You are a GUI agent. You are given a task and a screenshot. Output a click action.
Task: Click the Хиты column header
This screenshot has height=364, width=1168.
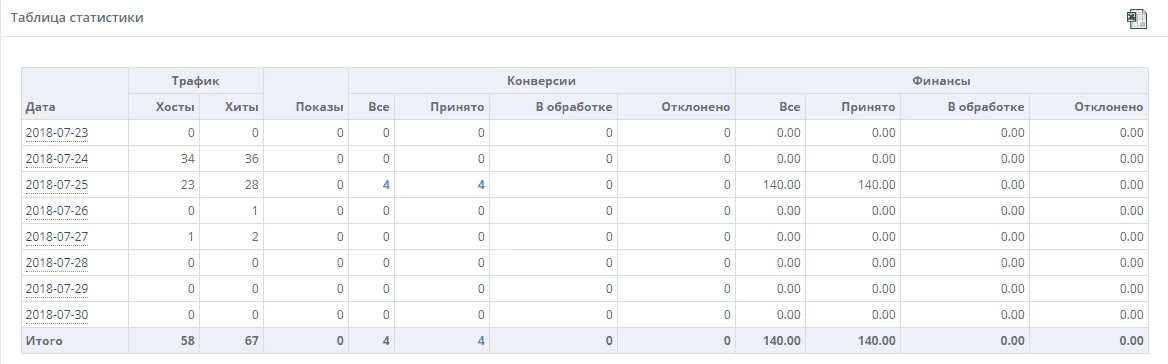[x=241, y=107]
